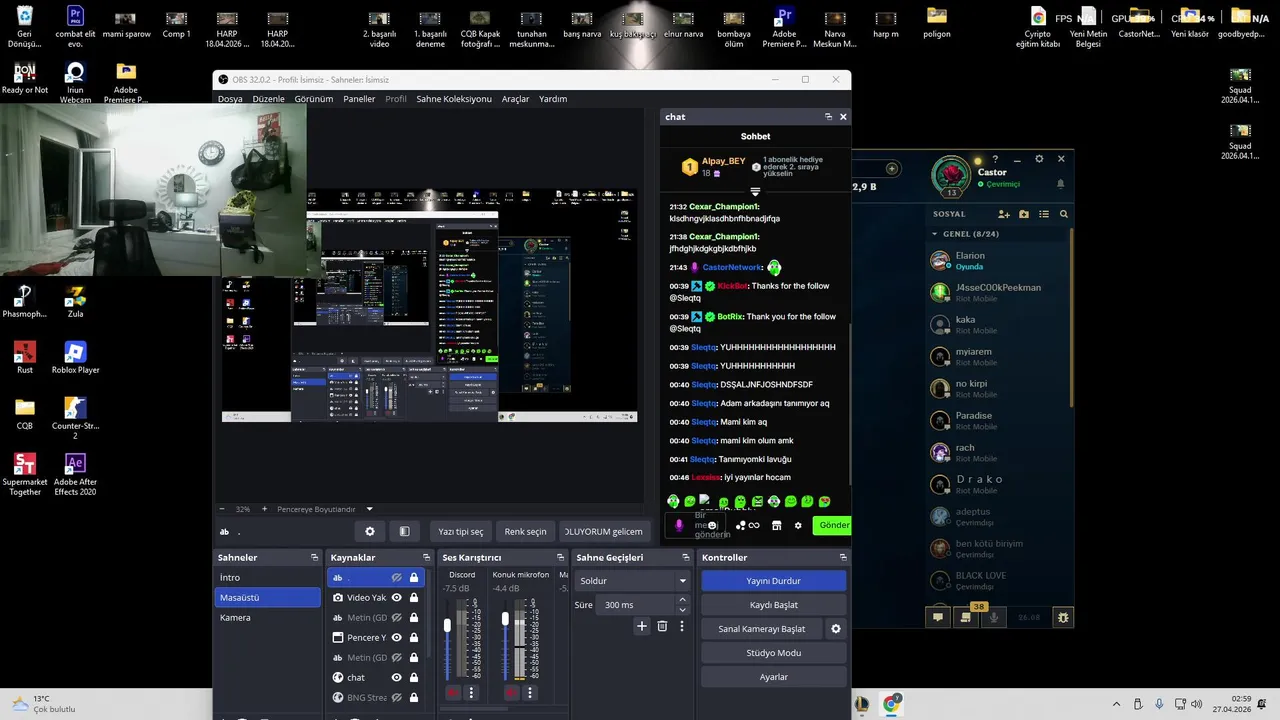Add friend folder icon in League client
This screenshot has width=1280, height=720.
click(x=1023, y=214)
